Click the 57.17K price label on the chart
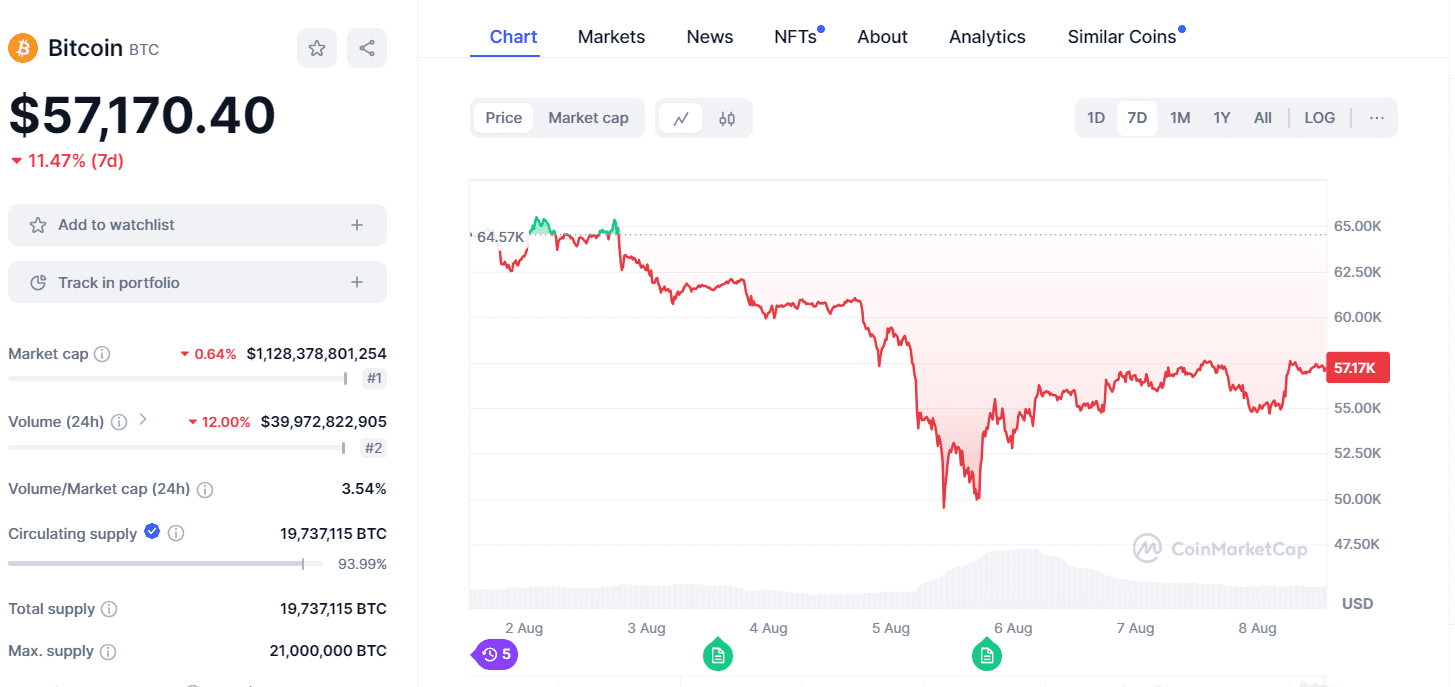Viewport: 1455px width, 687px height. (1357, 367)
